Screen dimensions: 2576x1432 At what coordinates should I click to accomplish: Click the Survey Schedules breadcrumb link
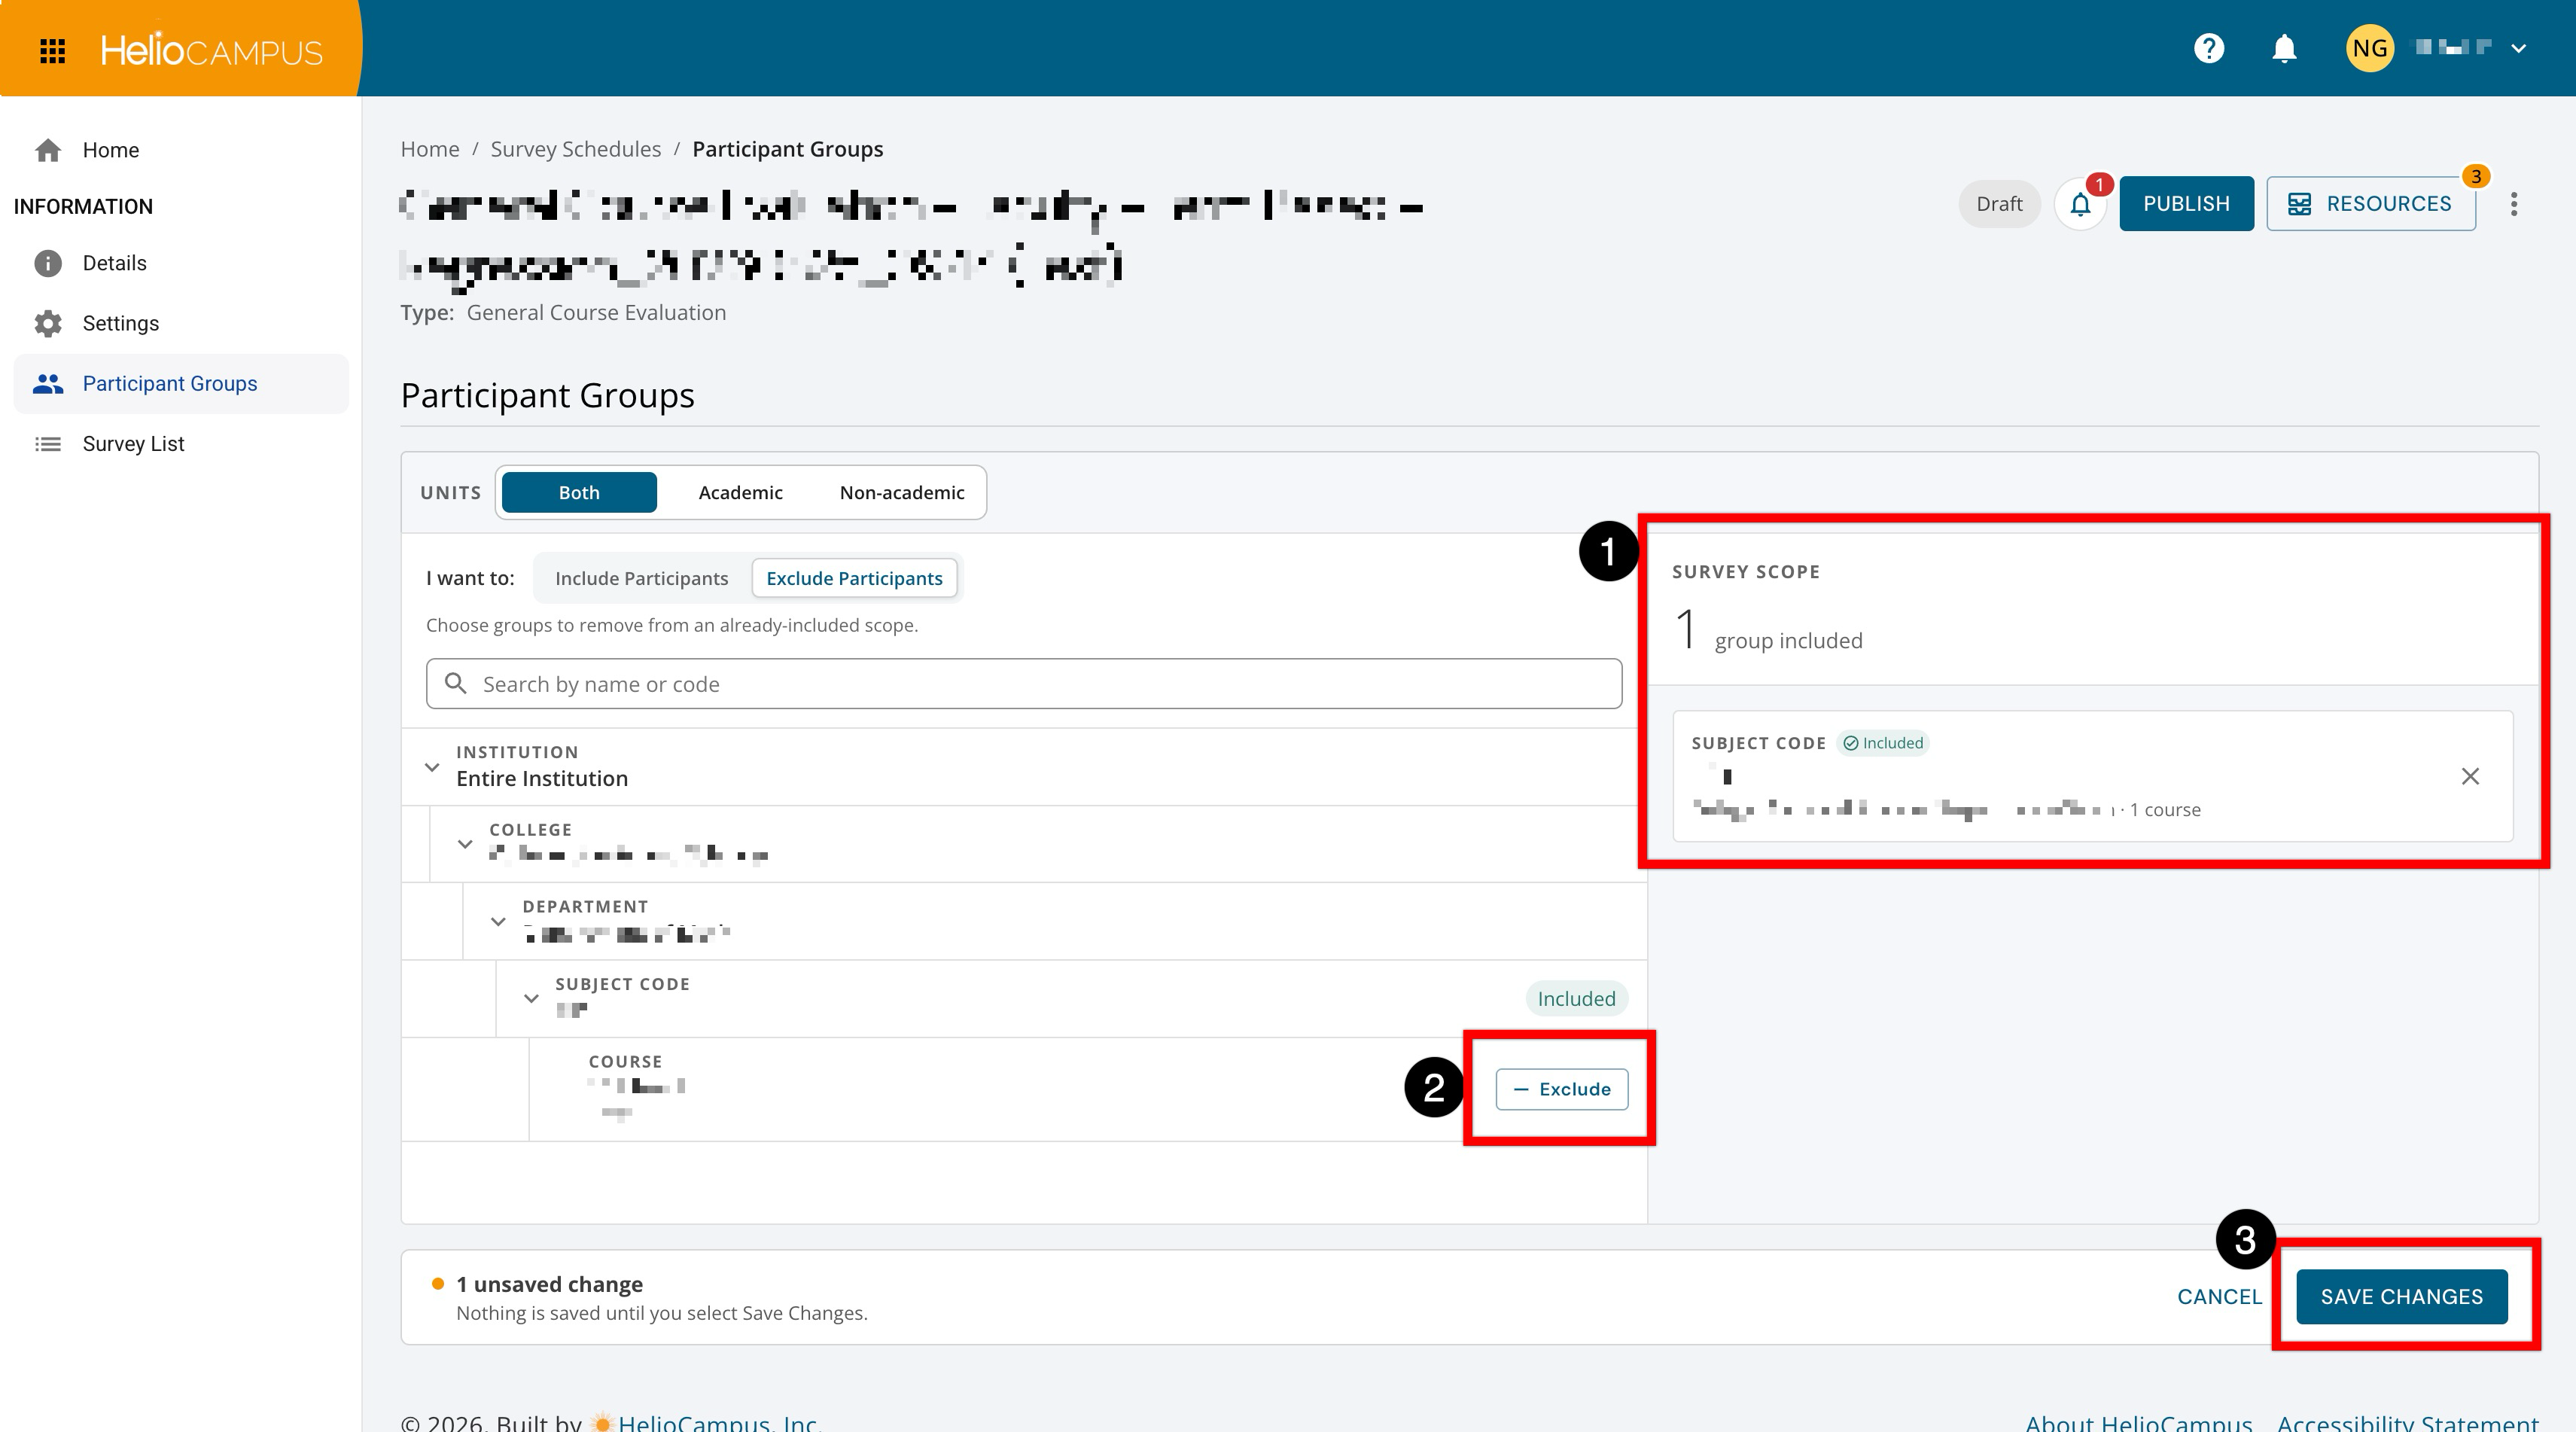[x=576, y=149]
